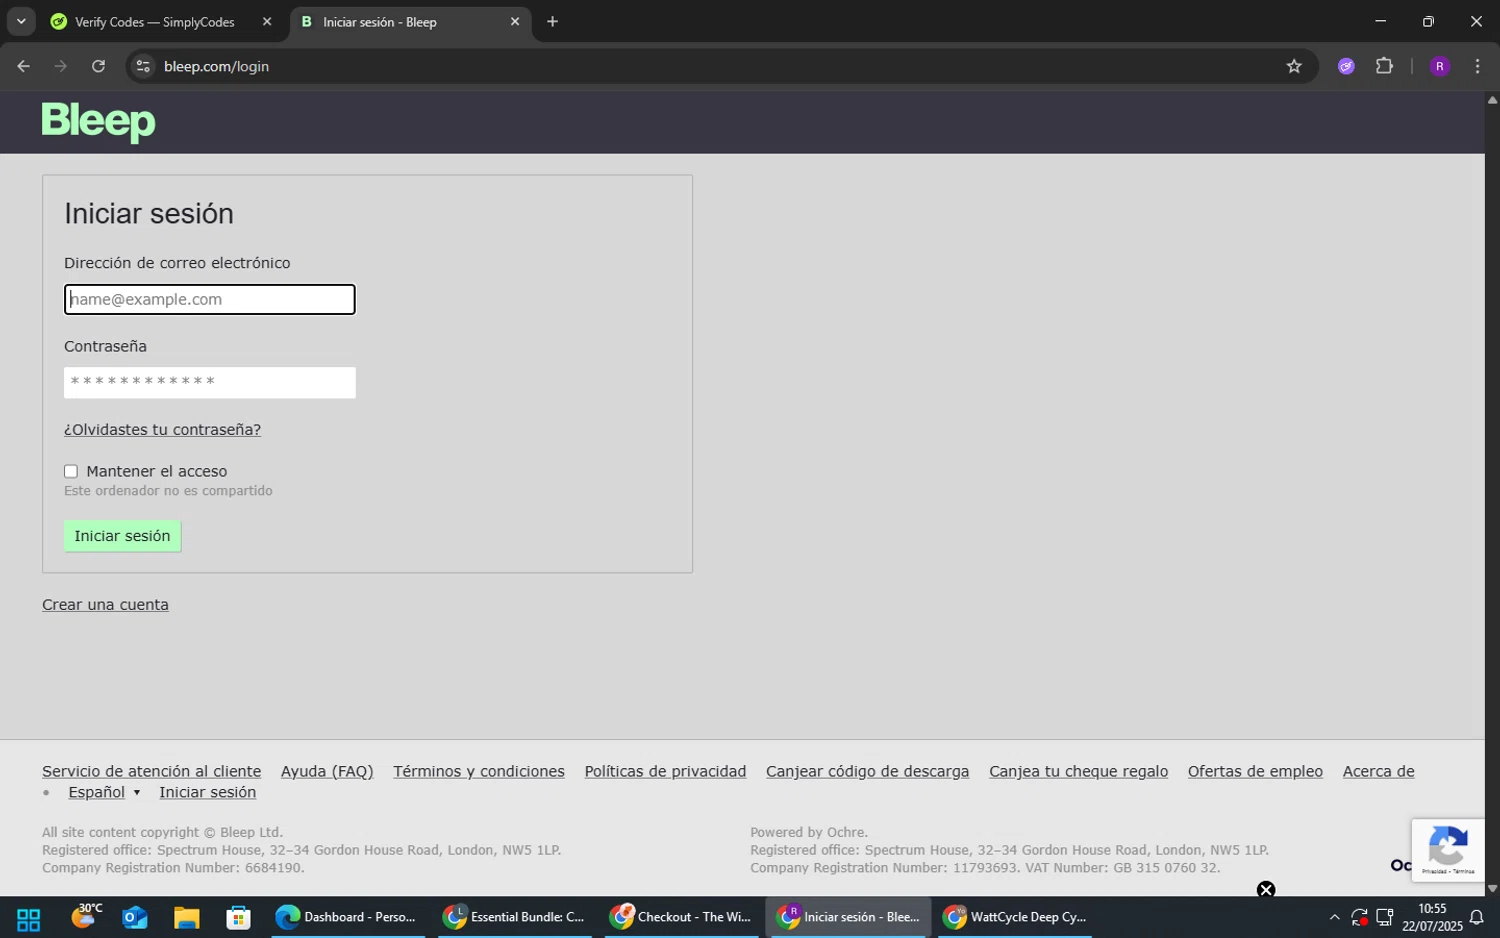Viewport: 1500px width, 938px height.
Task: Click the Bleep logo in header
Action: pyautogui.click(x=98, y=122)
